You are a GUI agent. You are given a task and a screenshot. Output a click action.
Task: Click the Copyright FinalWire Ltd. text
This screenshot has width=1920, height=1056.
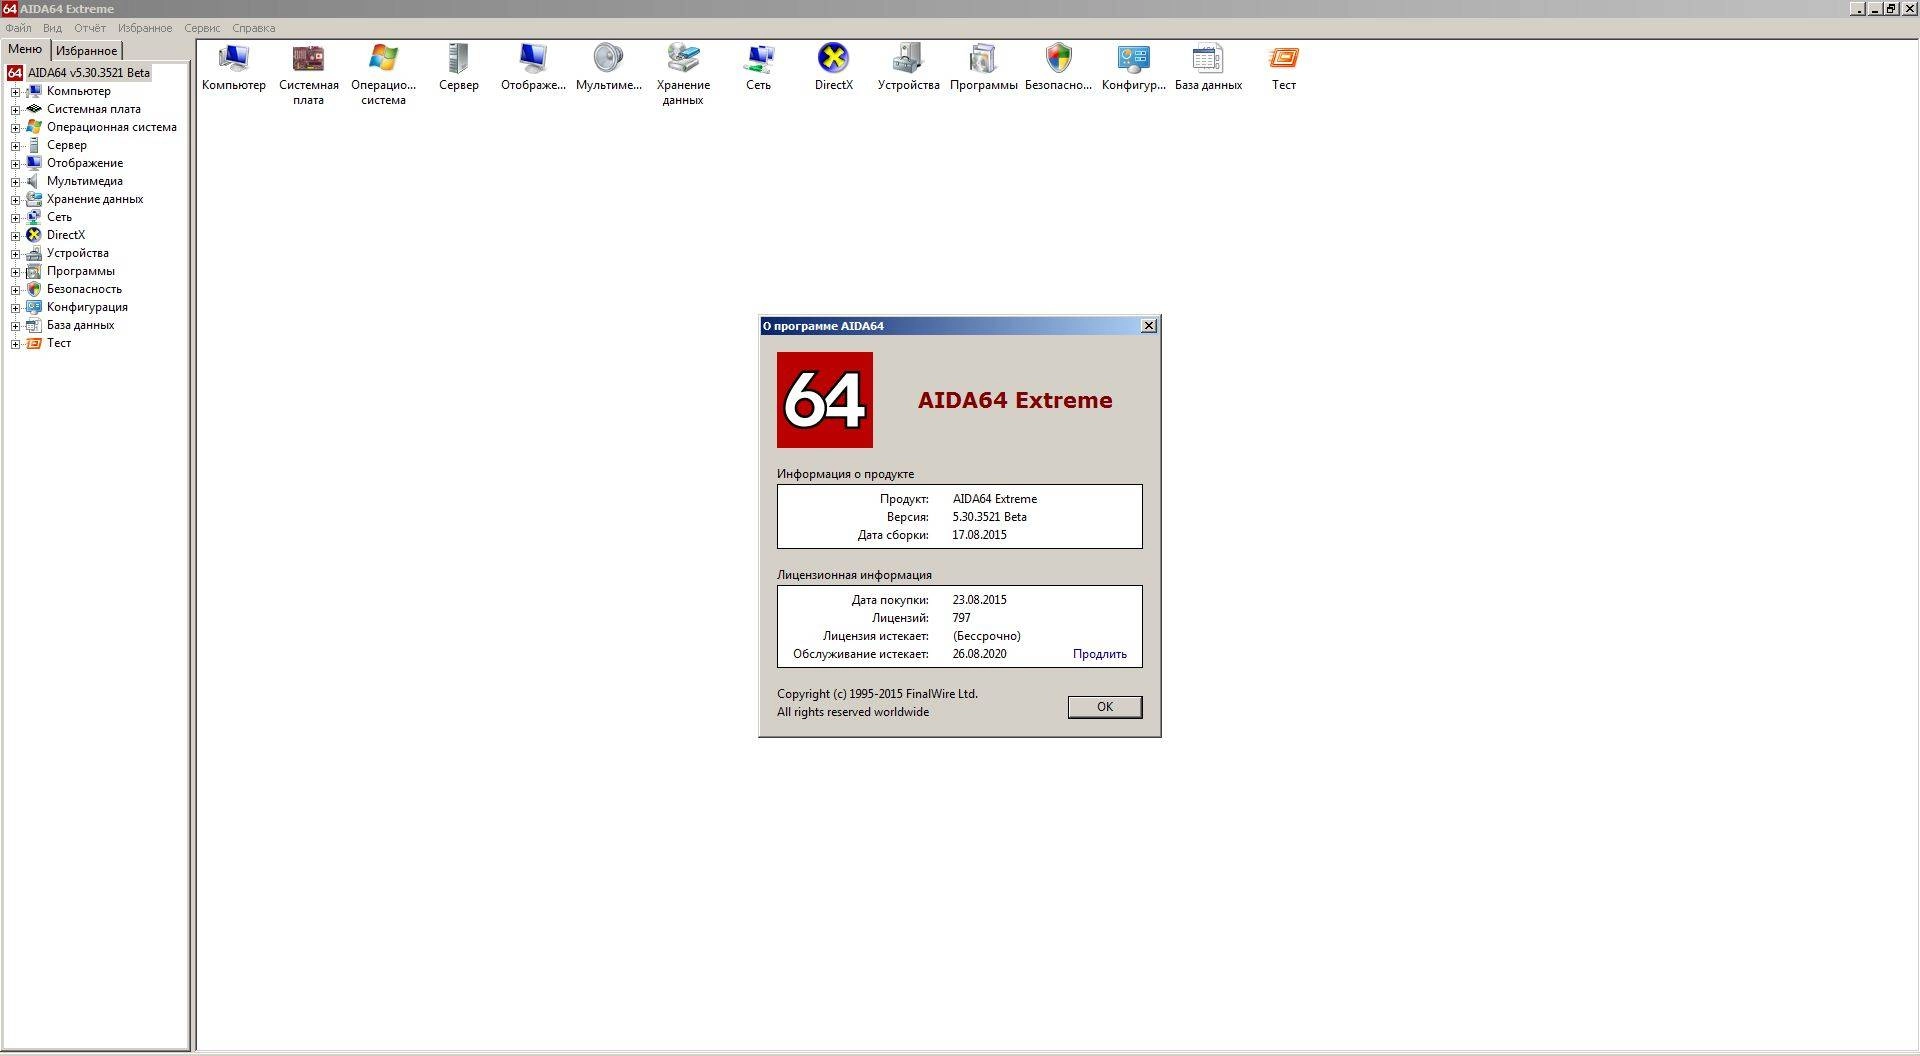(877, 694)
